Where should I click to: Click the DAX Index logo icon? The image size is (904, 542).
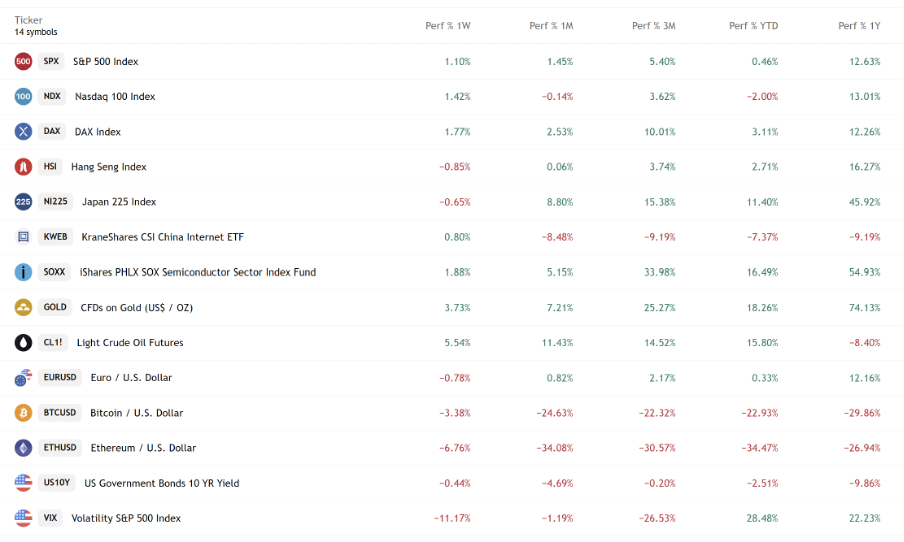point(23,132)
